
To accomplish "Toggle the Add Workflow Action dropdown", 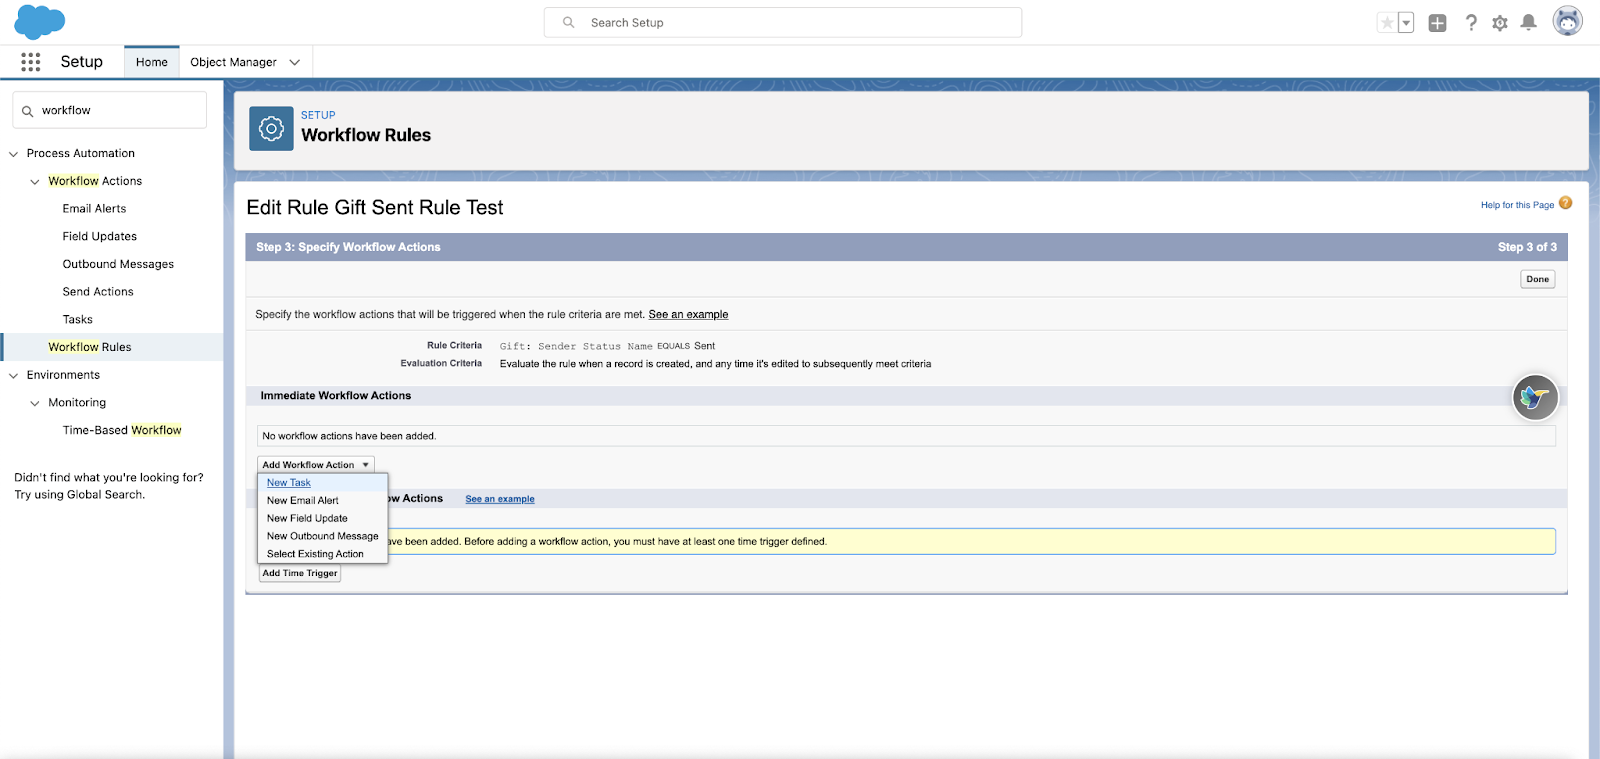I will (316, 464).
